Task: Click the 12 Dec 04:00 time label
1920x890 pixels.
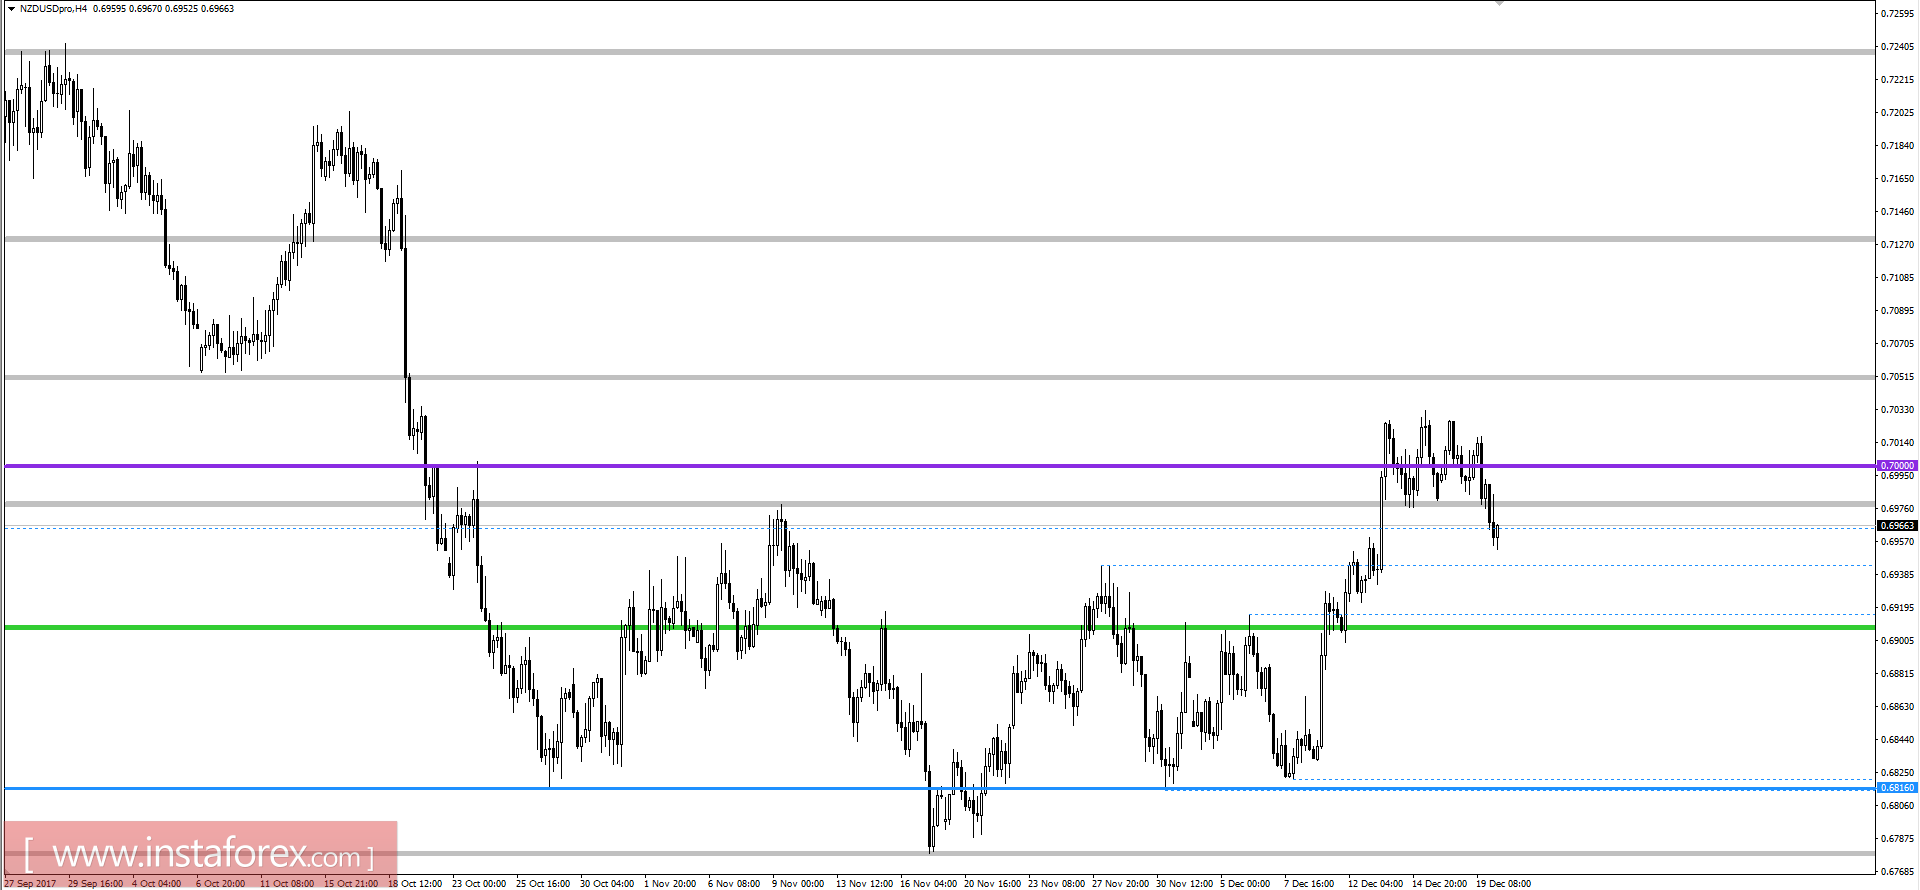Action: [x=1375, y=883]
